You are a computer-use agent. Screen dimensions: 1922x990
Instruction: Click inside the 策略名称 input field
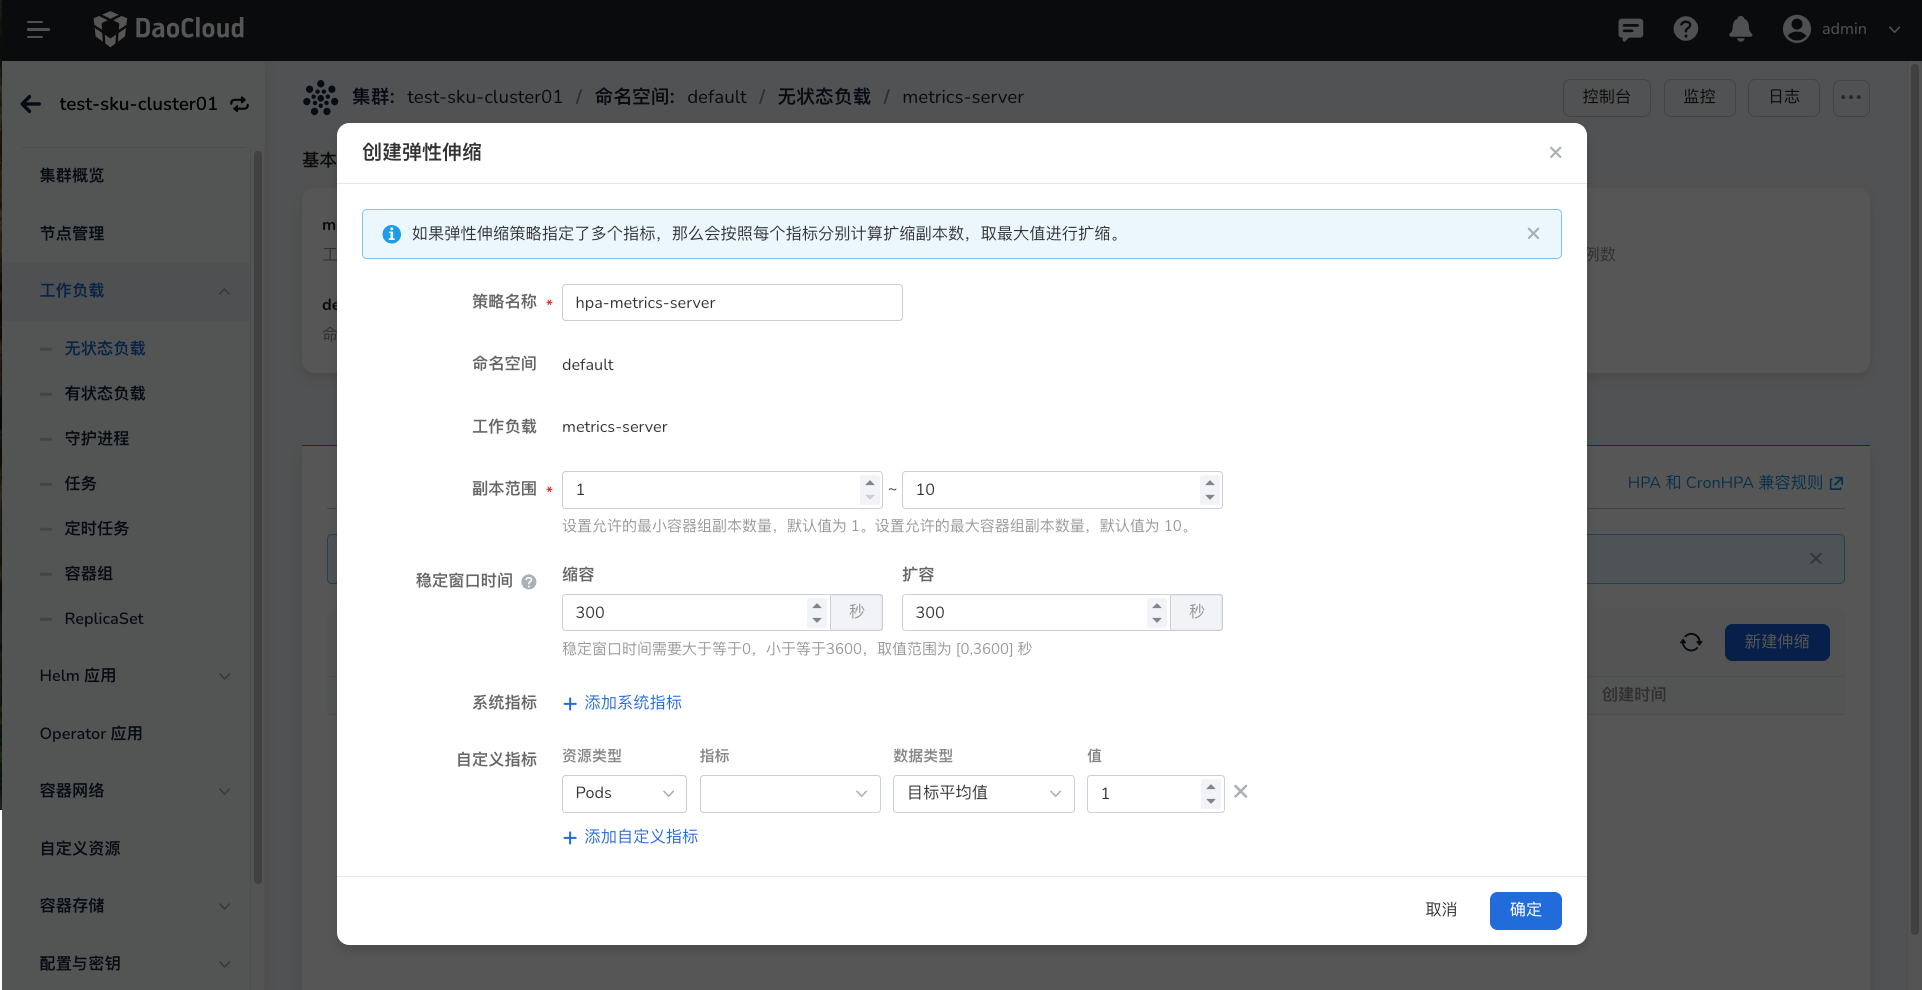pos(732,302)
